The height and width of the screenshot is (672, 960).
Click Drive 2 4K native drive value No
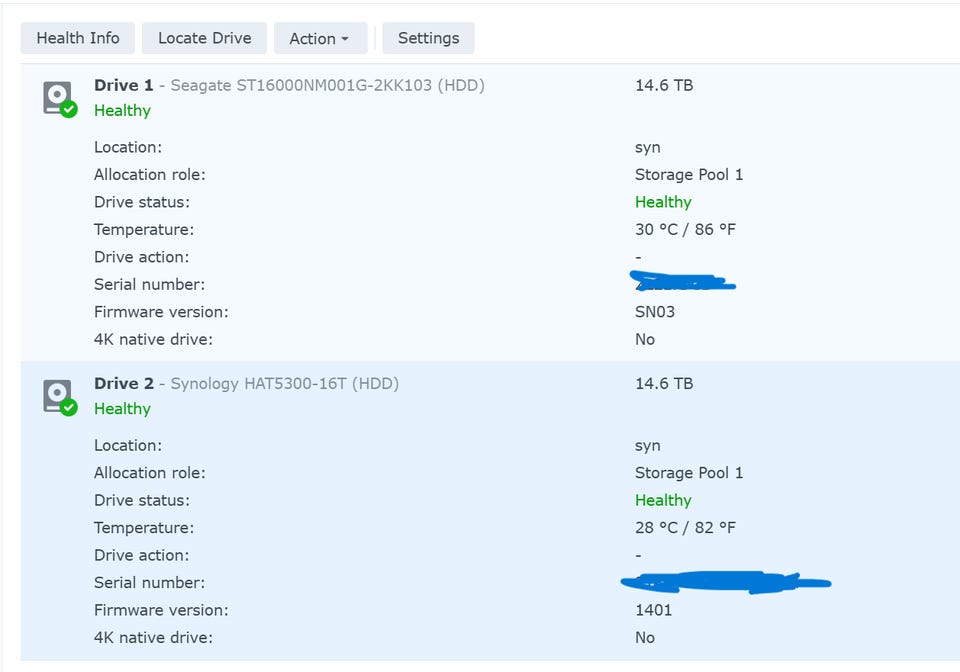[x=645, y=637]
